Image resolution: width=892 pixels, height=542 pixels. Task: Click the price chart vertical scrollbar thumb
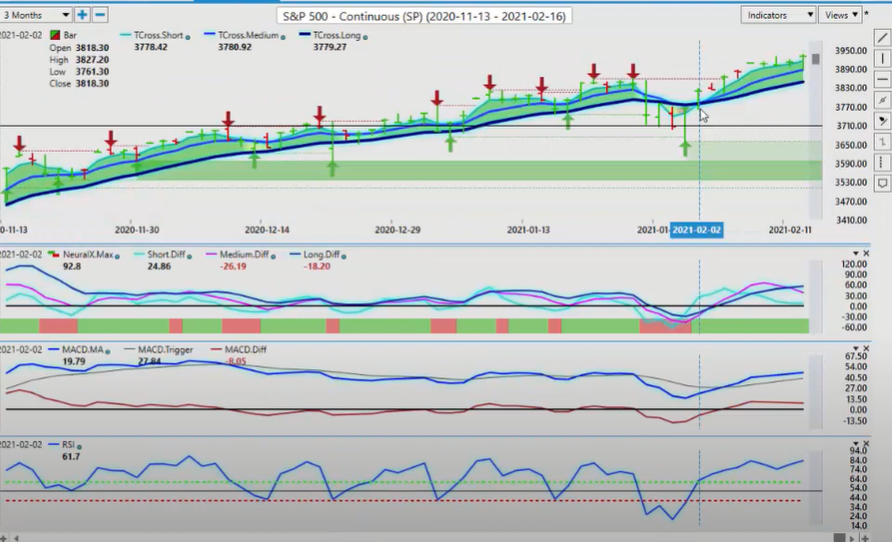click(x=816, y=59)
